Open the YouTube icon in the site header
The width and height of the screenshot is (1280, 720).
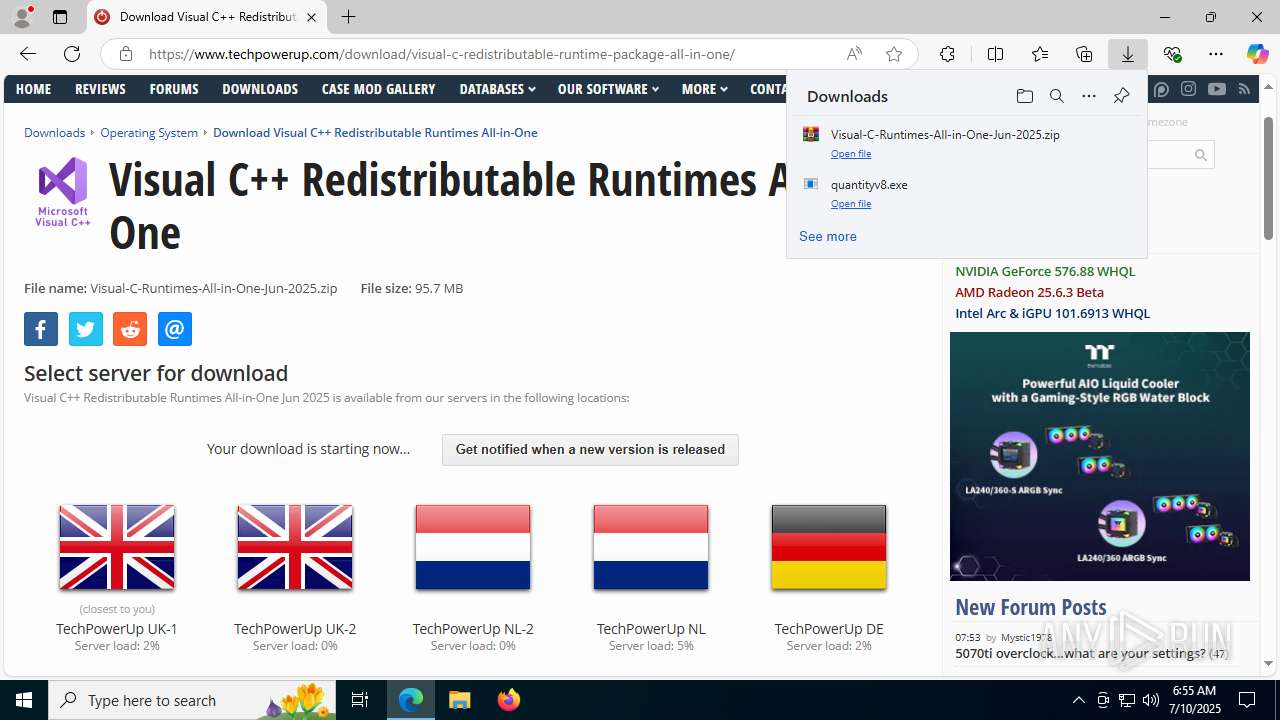[1216, 89]
